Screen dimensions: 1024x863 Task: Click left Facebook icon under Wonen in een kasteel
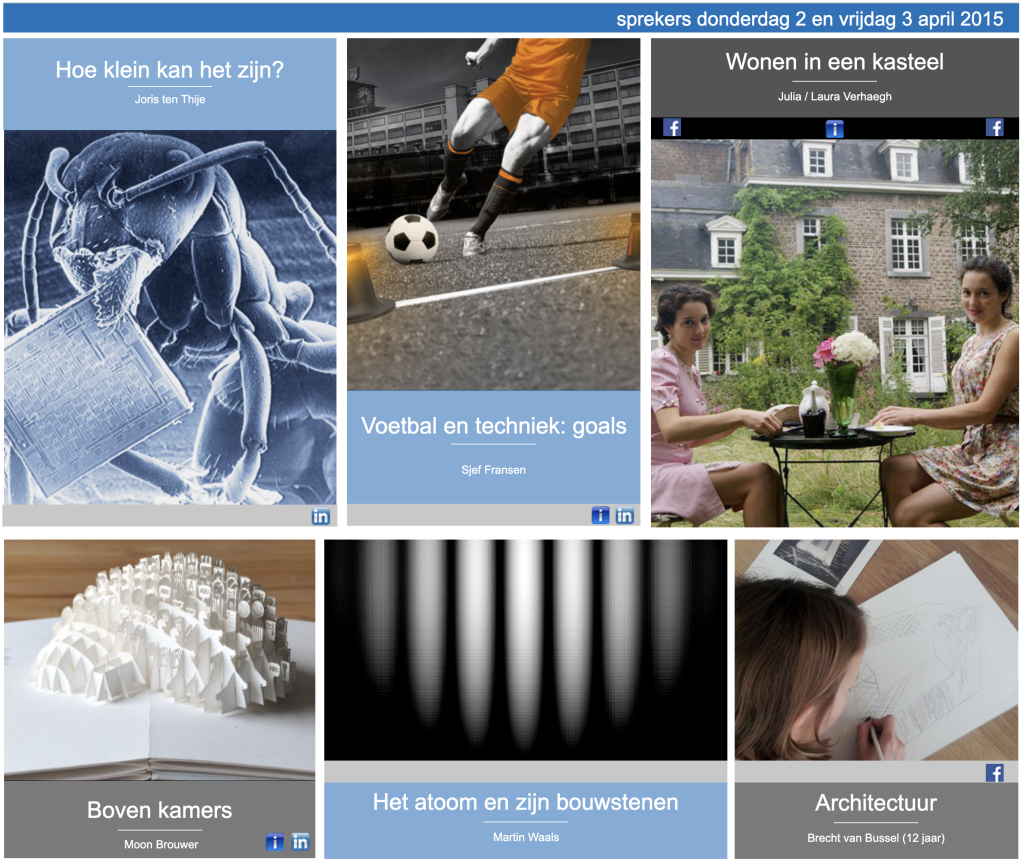tap(672, 128)
